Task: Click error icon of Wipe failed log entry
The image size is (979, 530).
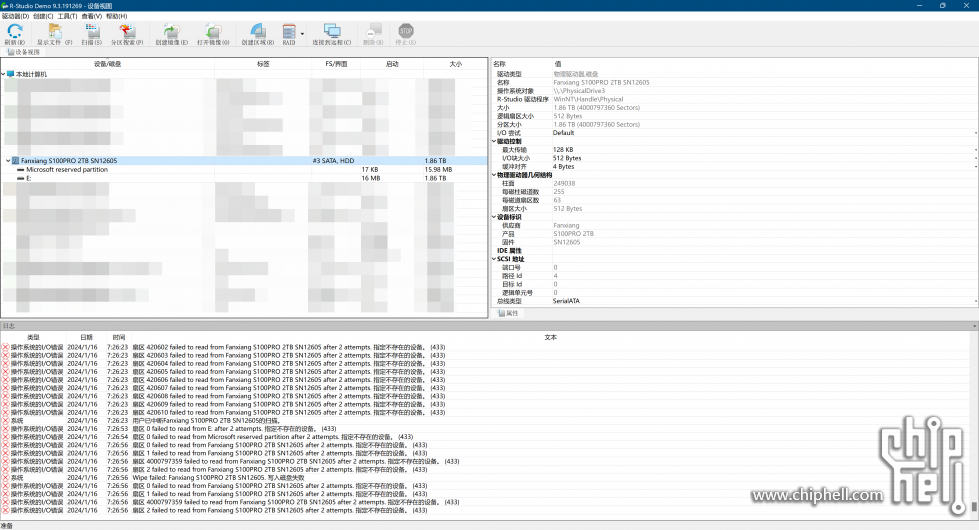Action: click(5, 478)
